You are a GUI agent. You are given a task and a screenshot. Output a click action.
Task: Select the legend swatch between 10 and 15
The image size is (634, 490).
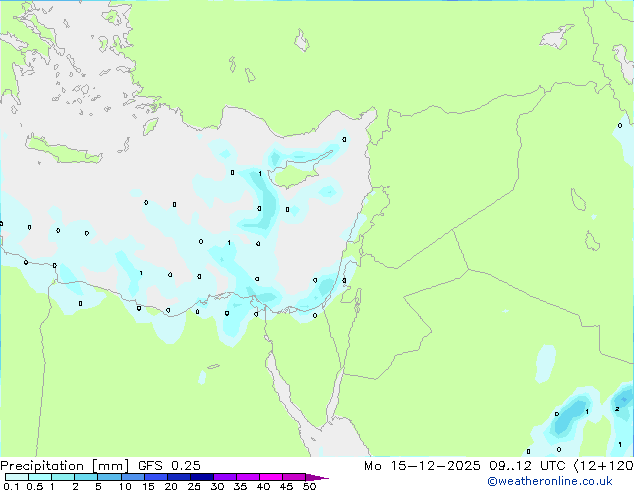132,477
